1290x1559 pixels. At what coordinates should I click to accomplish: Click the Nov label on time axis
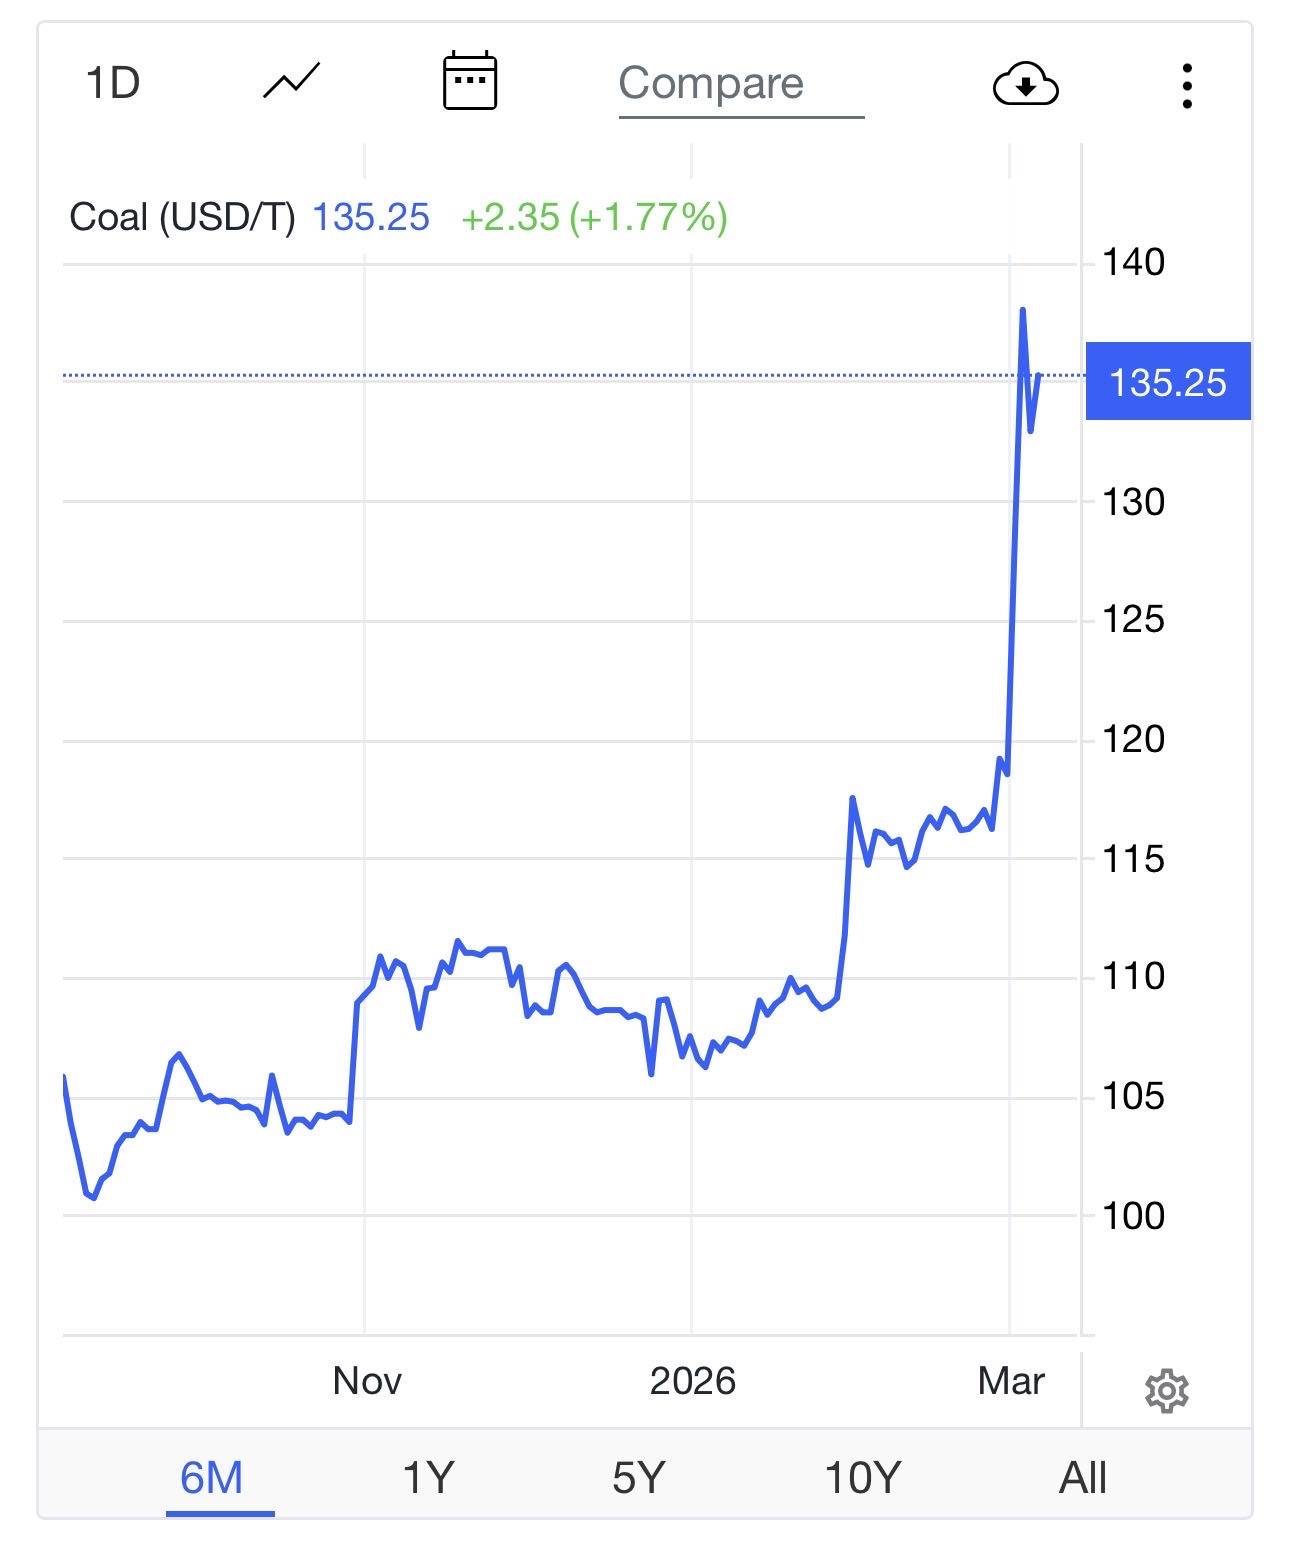click(x=367, y=1381)
